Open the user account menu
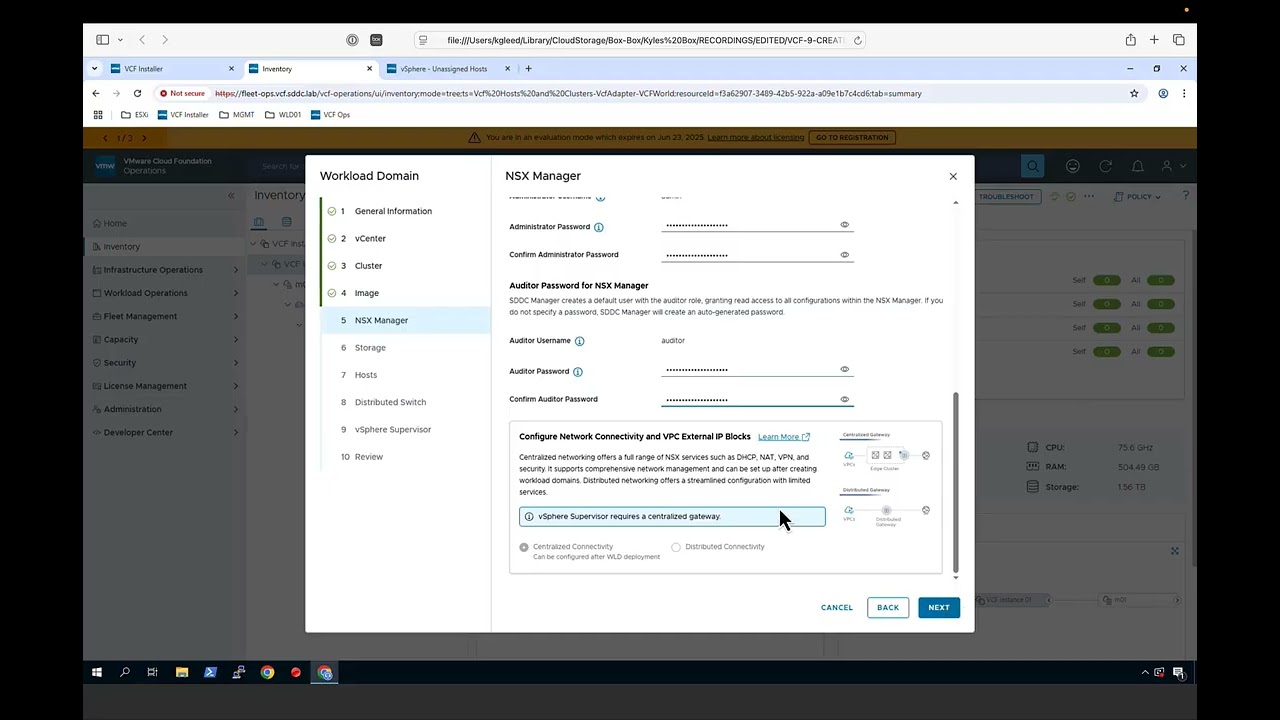 click(x=1173, y=166)
